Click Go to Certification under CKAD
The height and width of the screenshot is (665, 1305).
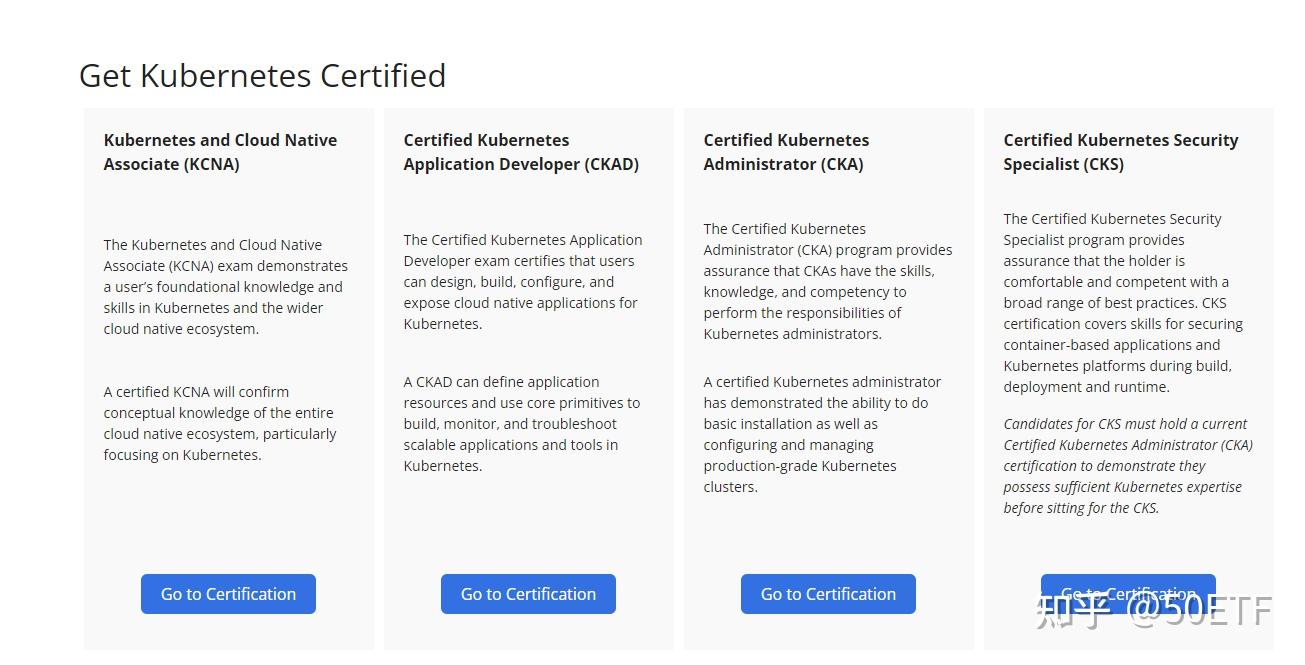[528, 593]
